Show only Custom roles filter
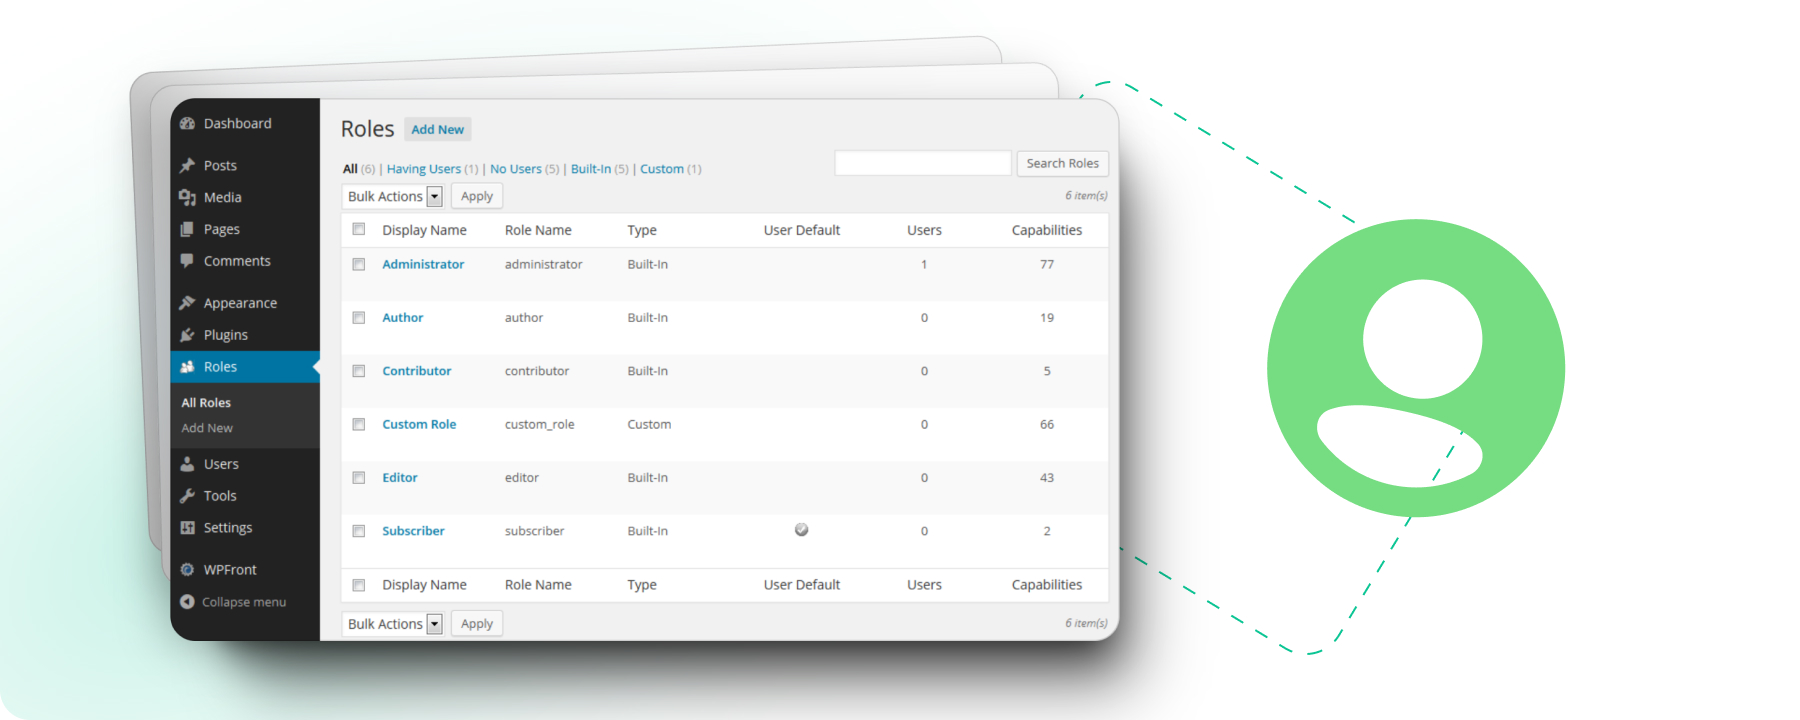 point(662,169)
